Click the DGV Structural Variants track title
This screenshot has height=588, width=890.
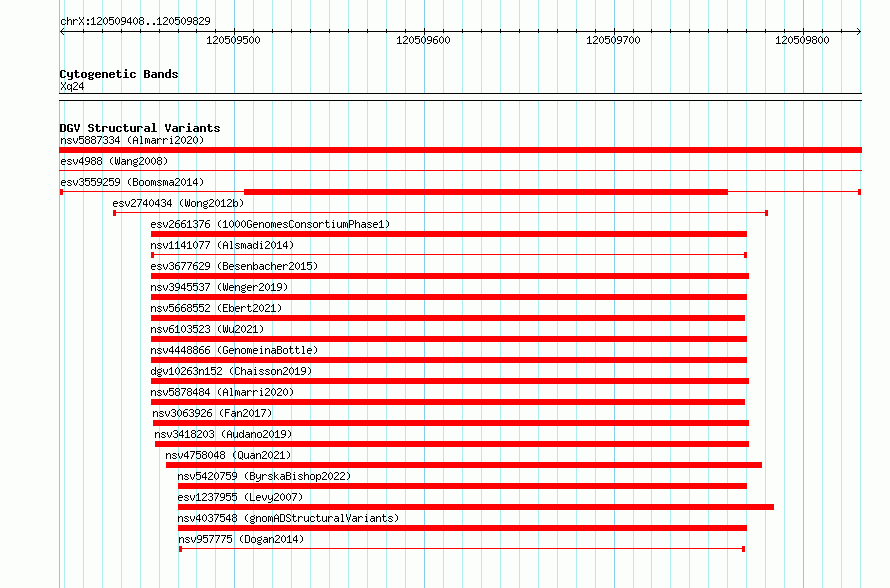pyautogui.click(x=140, y=128)
